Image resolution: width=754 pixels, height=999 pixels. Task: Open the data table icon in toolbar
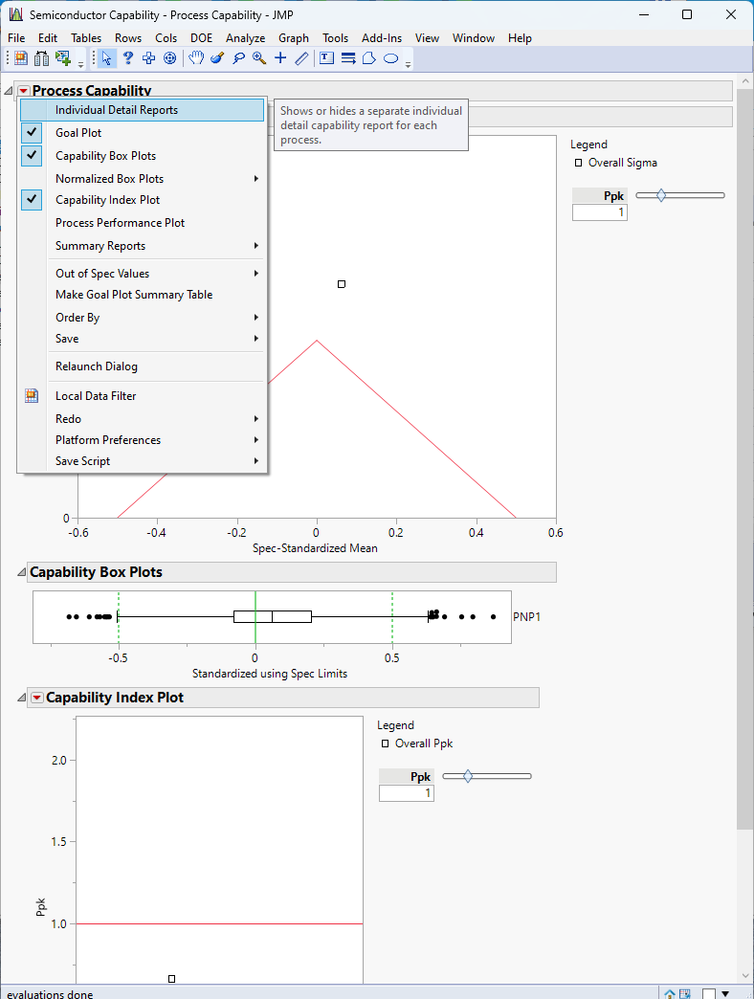point(21,59)
